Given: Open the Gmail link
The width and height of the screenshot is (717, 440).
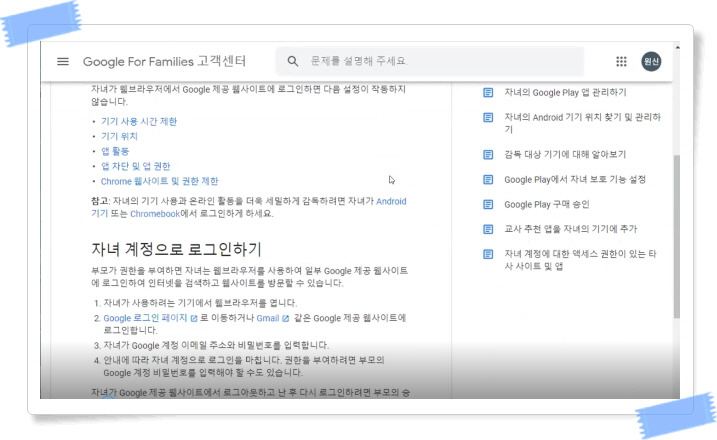Looking at the screenshot, I should pyautogui.click(x=268, y=318).
